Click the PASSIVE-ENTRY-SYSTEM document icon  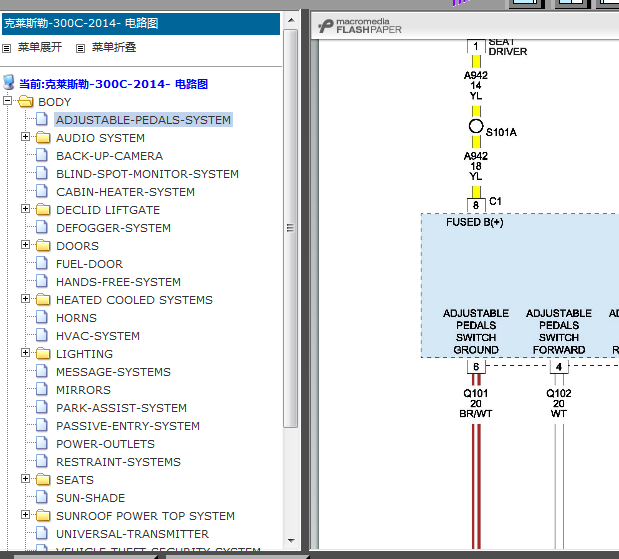(x=42, y=425)
